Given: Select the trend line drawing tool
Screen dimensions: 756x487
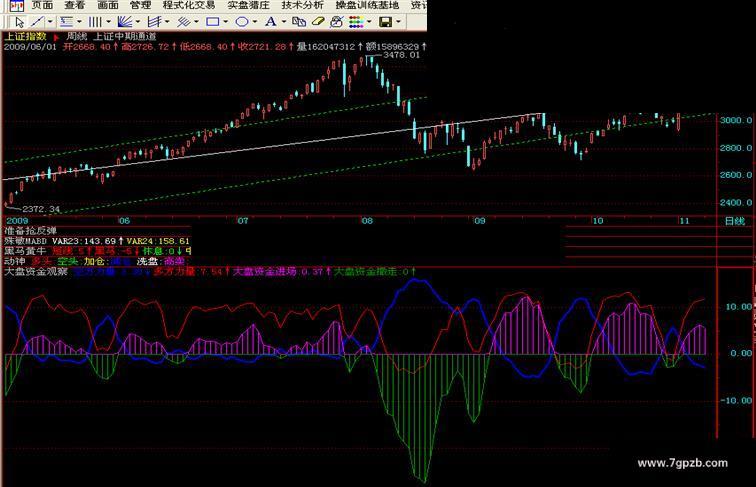Looking at the screenshot, I should 38,22.
